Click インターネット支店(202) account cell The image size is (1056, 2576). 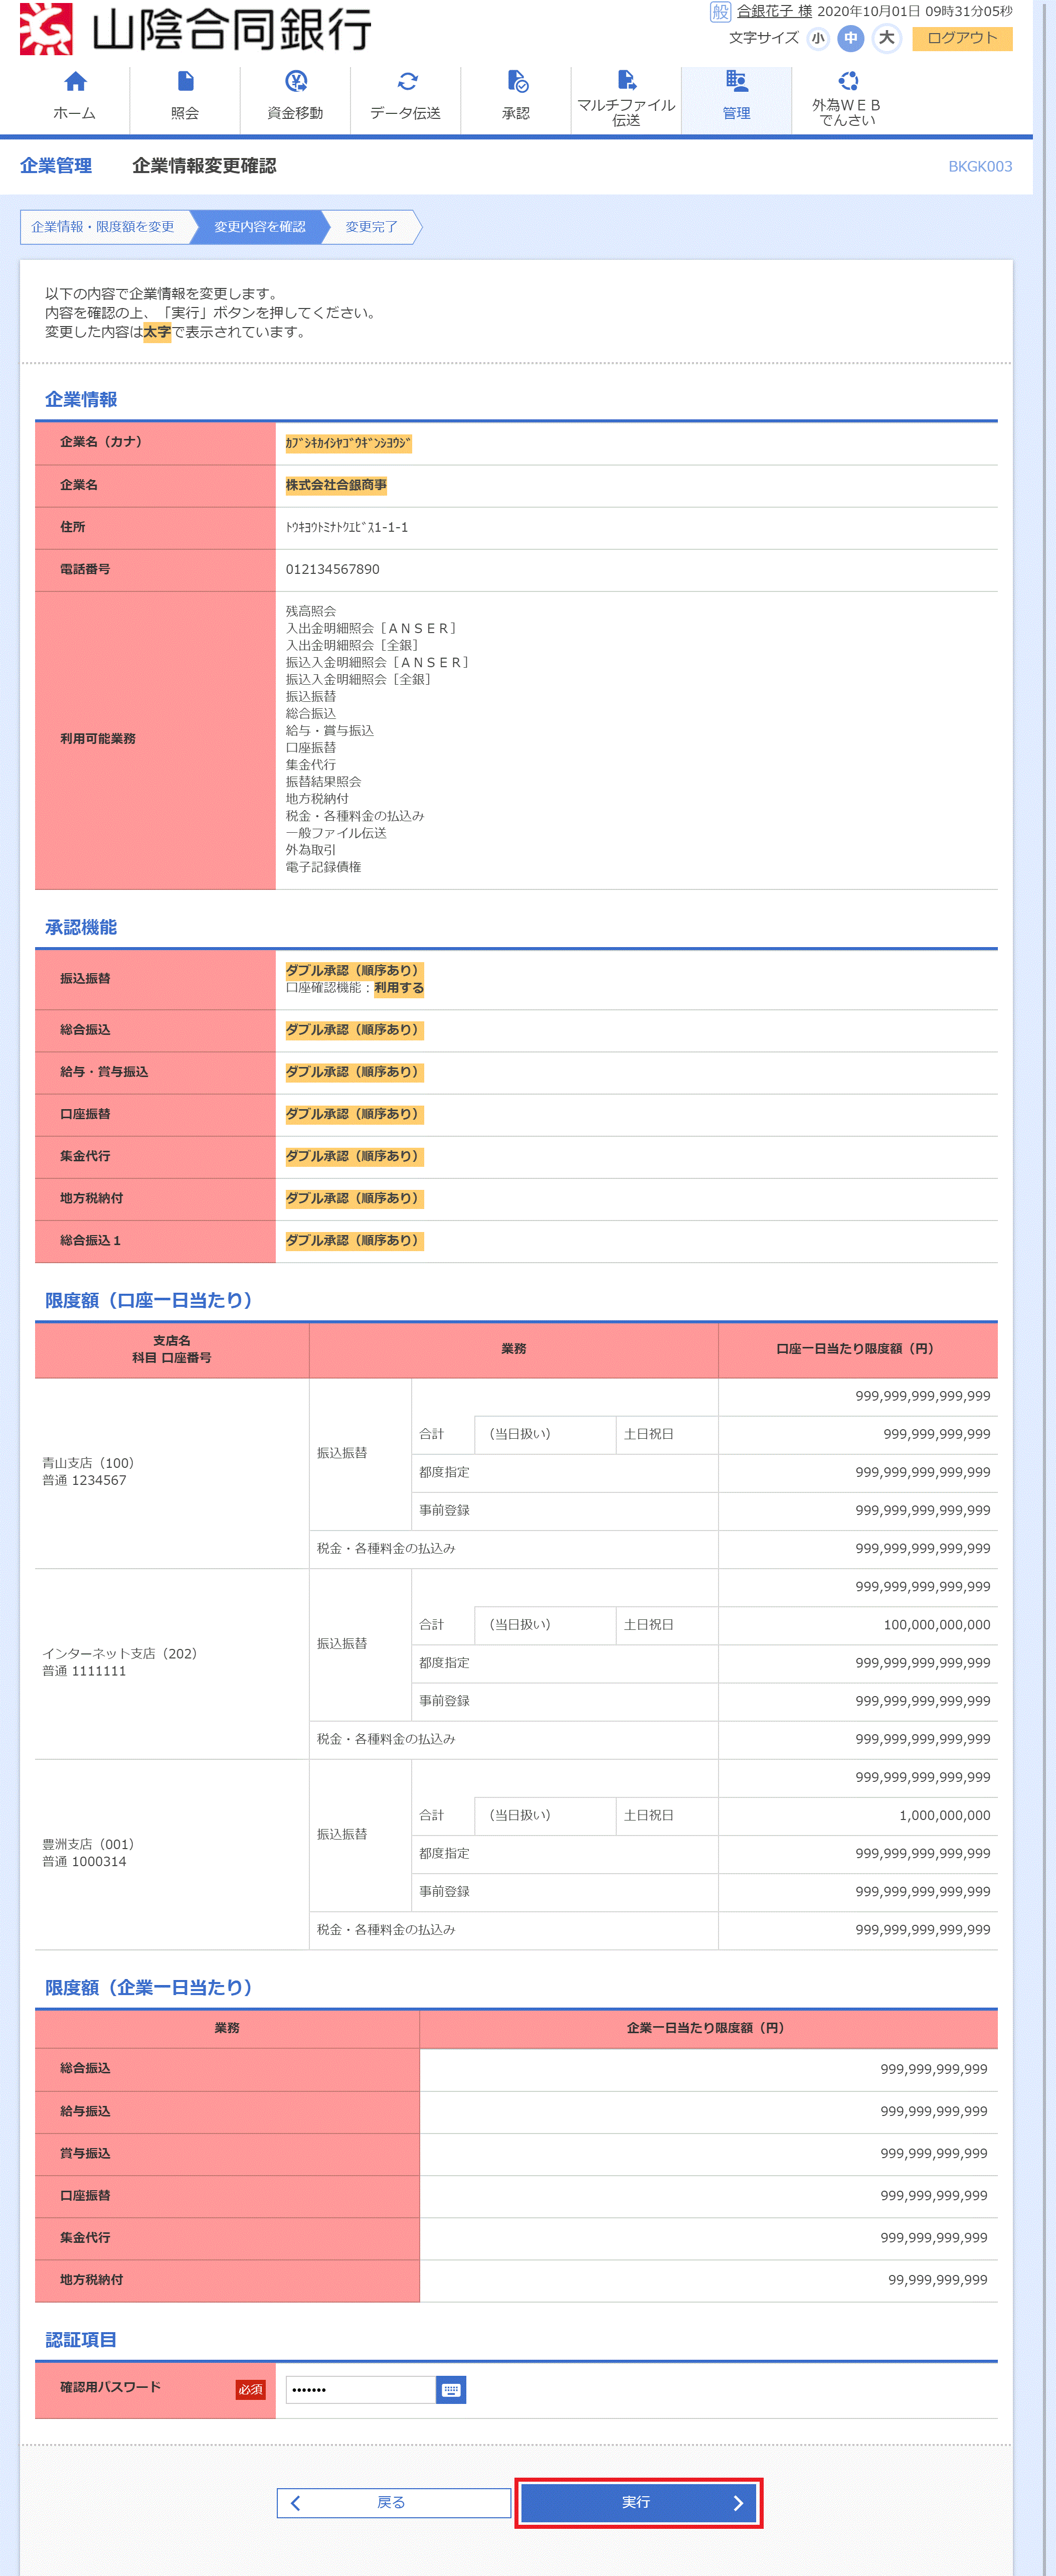click(172, 1663)
